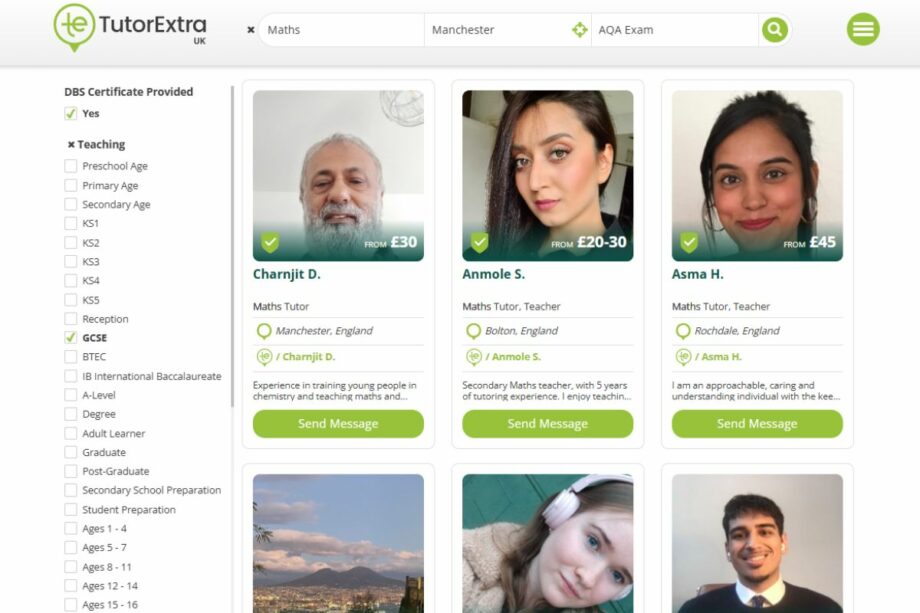This screenshot has width=920, height=613.
Task: Clear search with the X icon before Maths
Action: tap(251, 30)
